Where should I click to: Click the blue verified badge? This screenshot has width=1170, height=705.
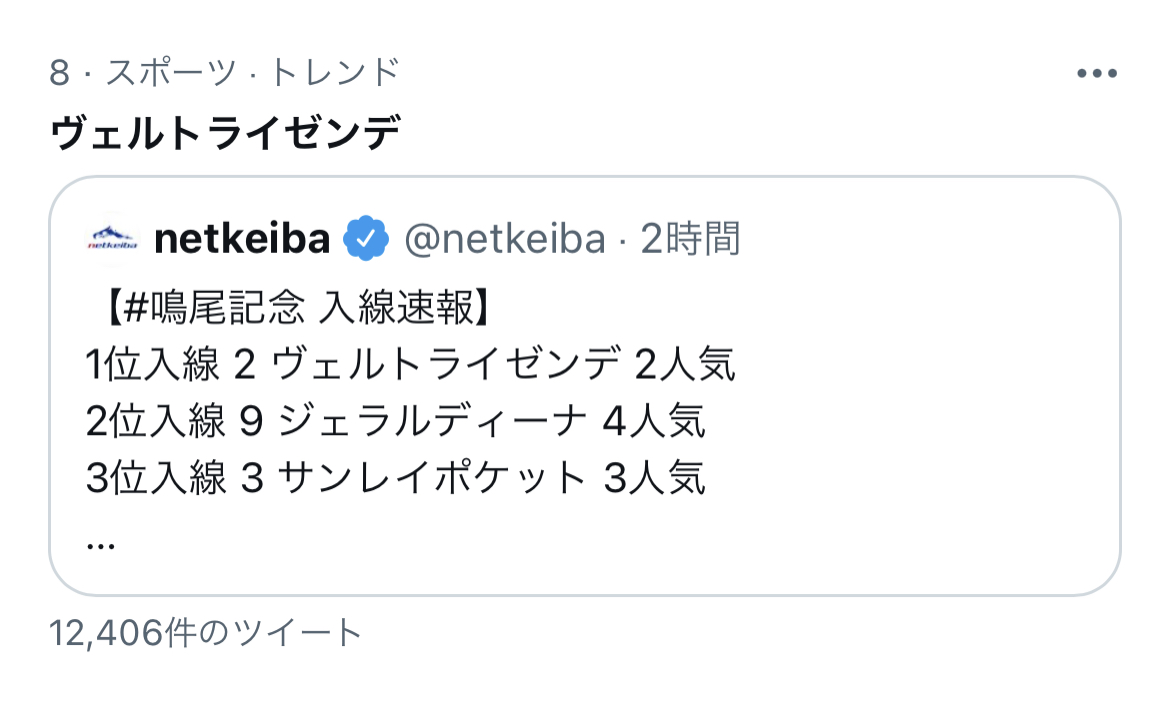pyautogui.click(x=366, y=240)
